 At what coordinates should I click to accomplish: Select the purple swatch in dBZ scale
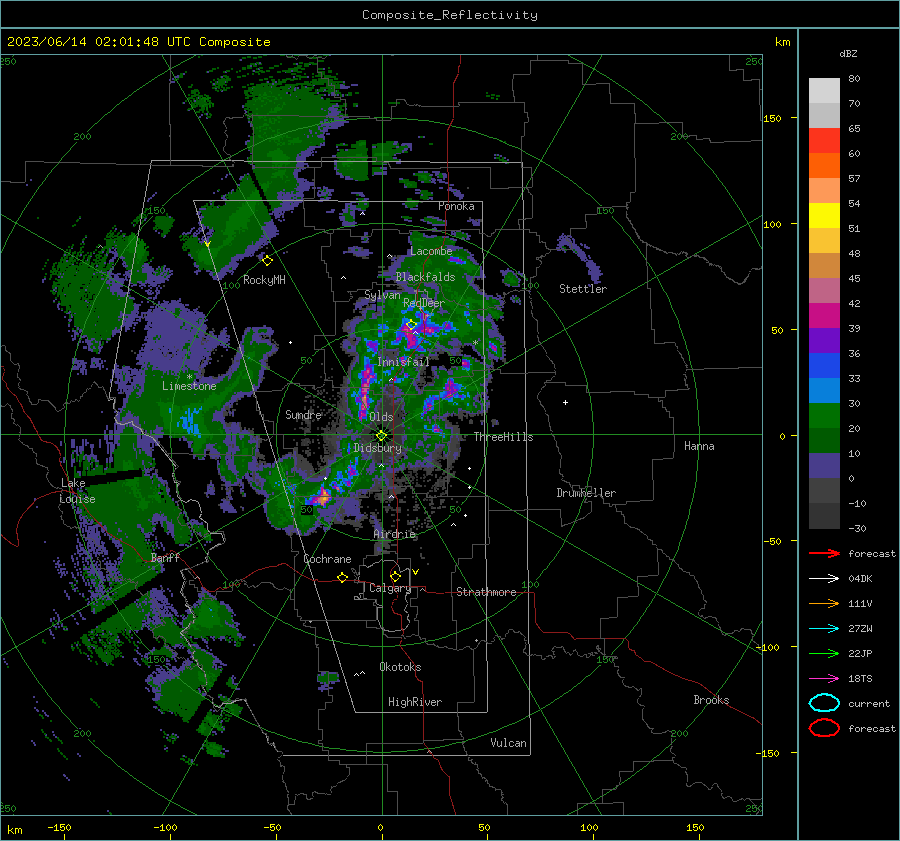(824, 340)
